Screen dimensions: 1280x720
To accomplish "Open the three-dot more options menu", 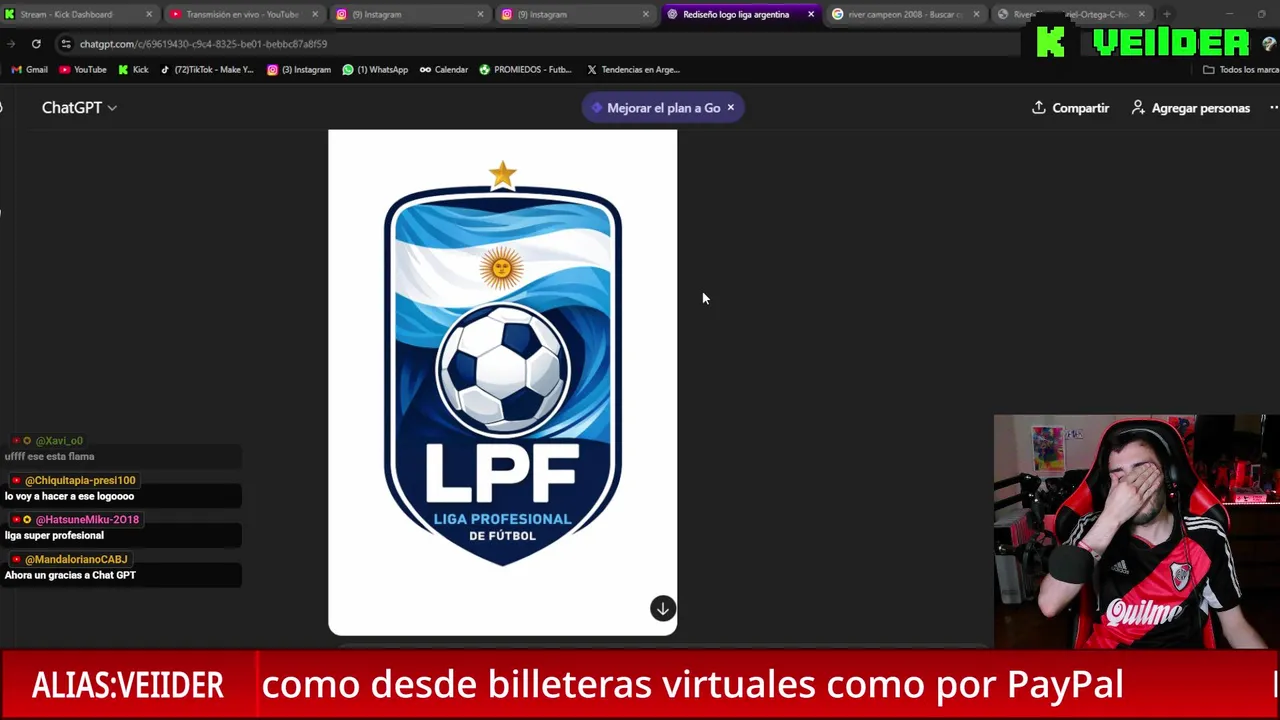I will click(x=1273, y=108).
